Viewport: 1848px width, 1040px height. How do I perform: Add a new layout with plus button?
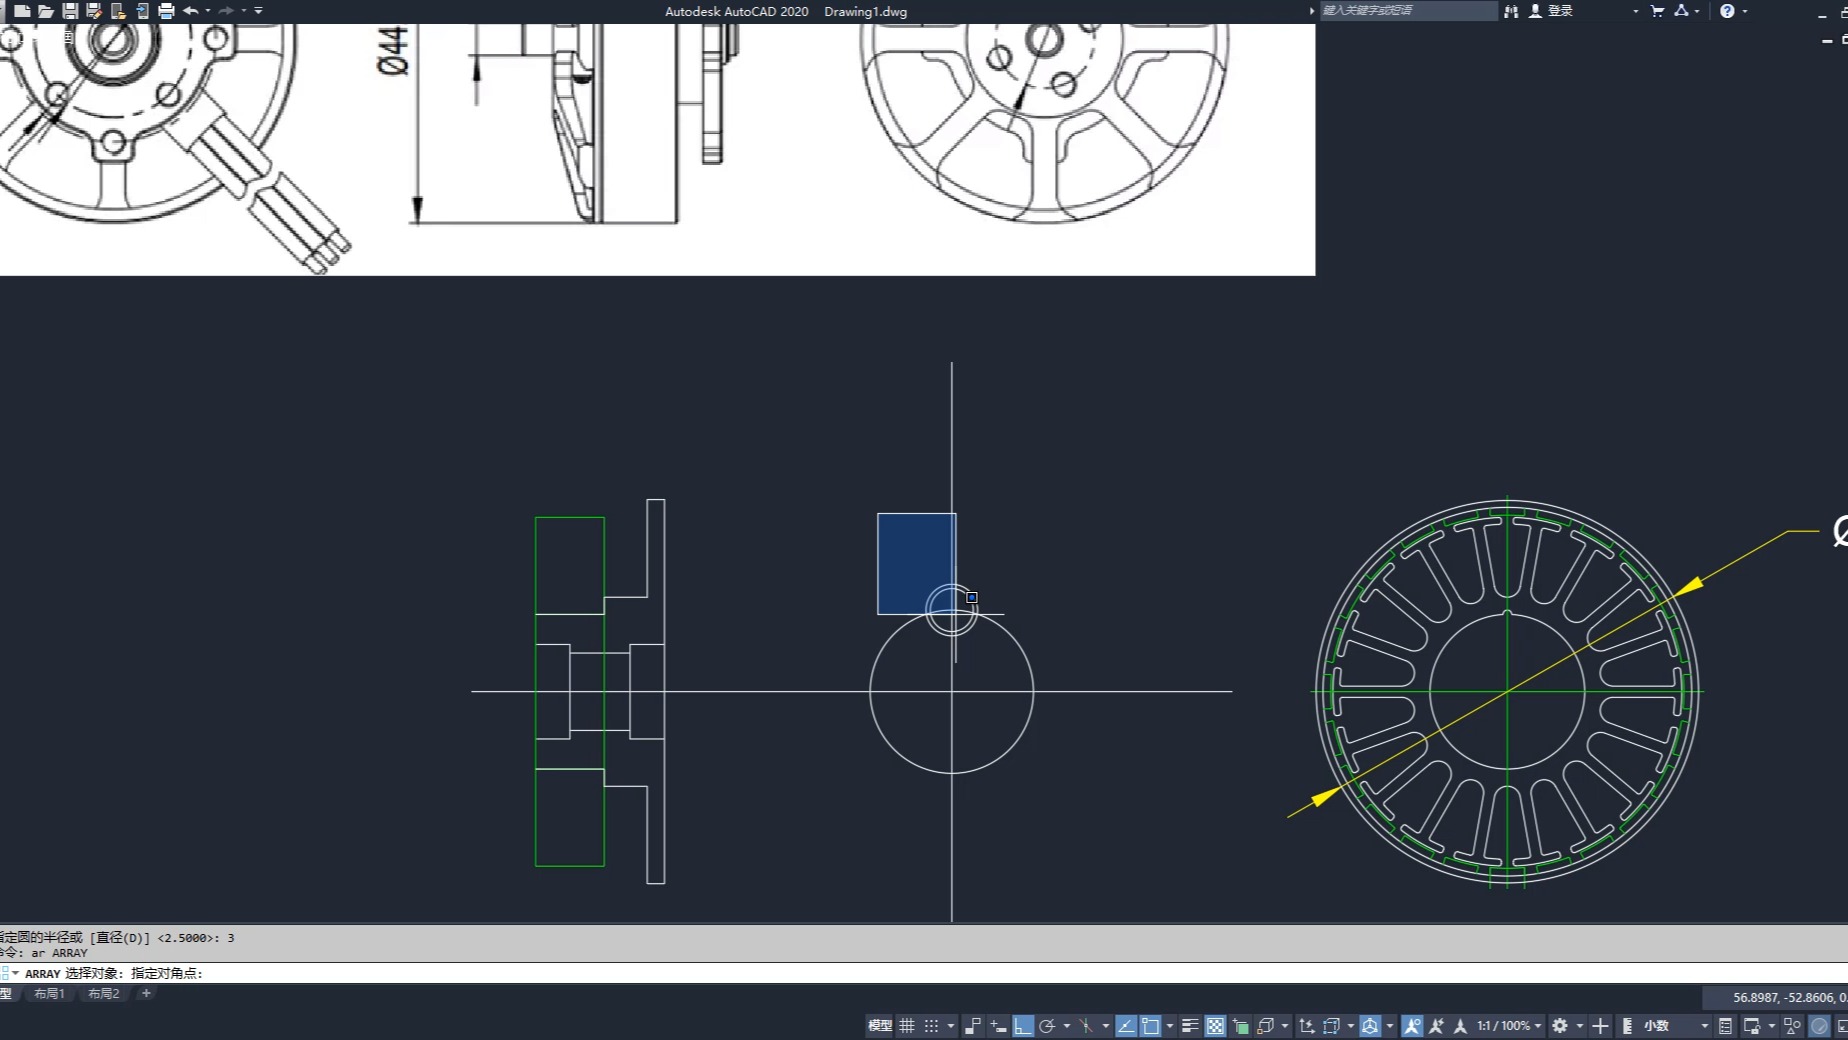click(146, 994)
